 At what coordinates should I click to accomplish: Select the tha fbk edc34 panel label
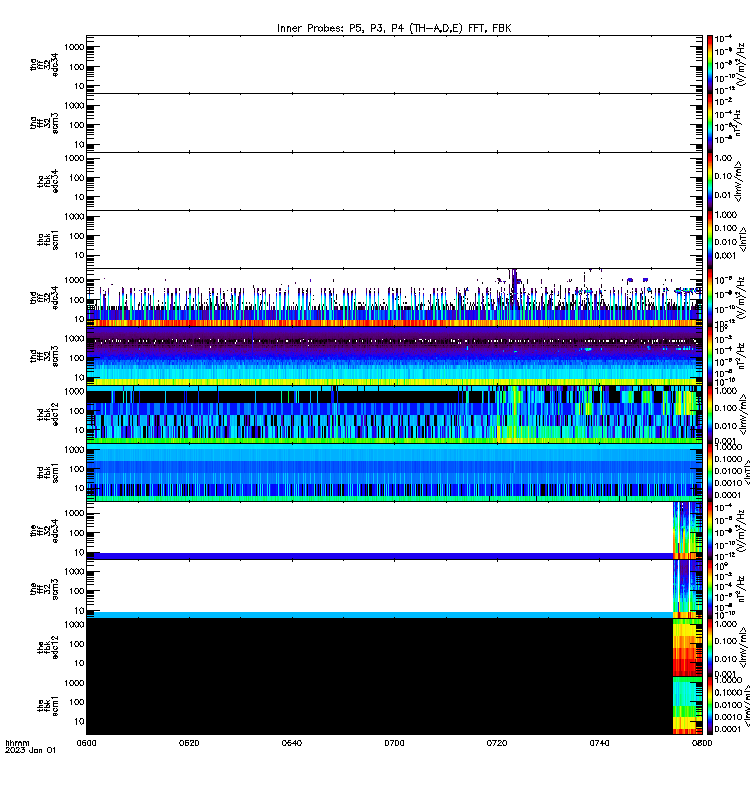coord(48,181)
